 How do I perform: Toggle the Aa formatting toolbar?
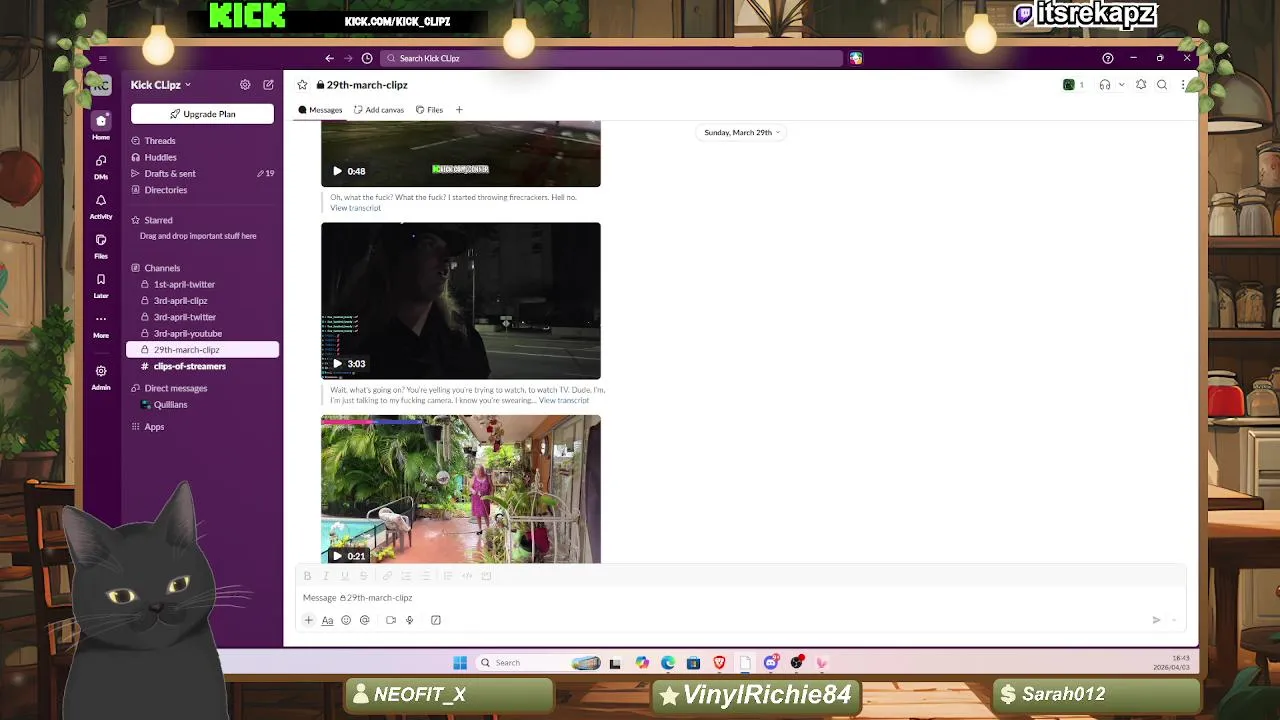[x=327, y=620]
